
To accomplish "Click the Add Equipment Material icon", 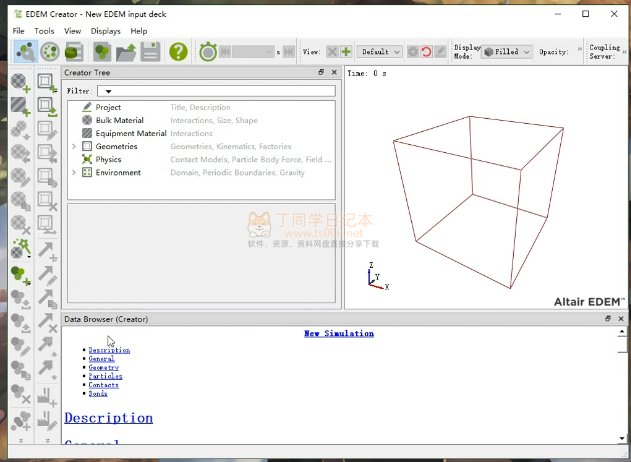I will (x=20, y=105).
